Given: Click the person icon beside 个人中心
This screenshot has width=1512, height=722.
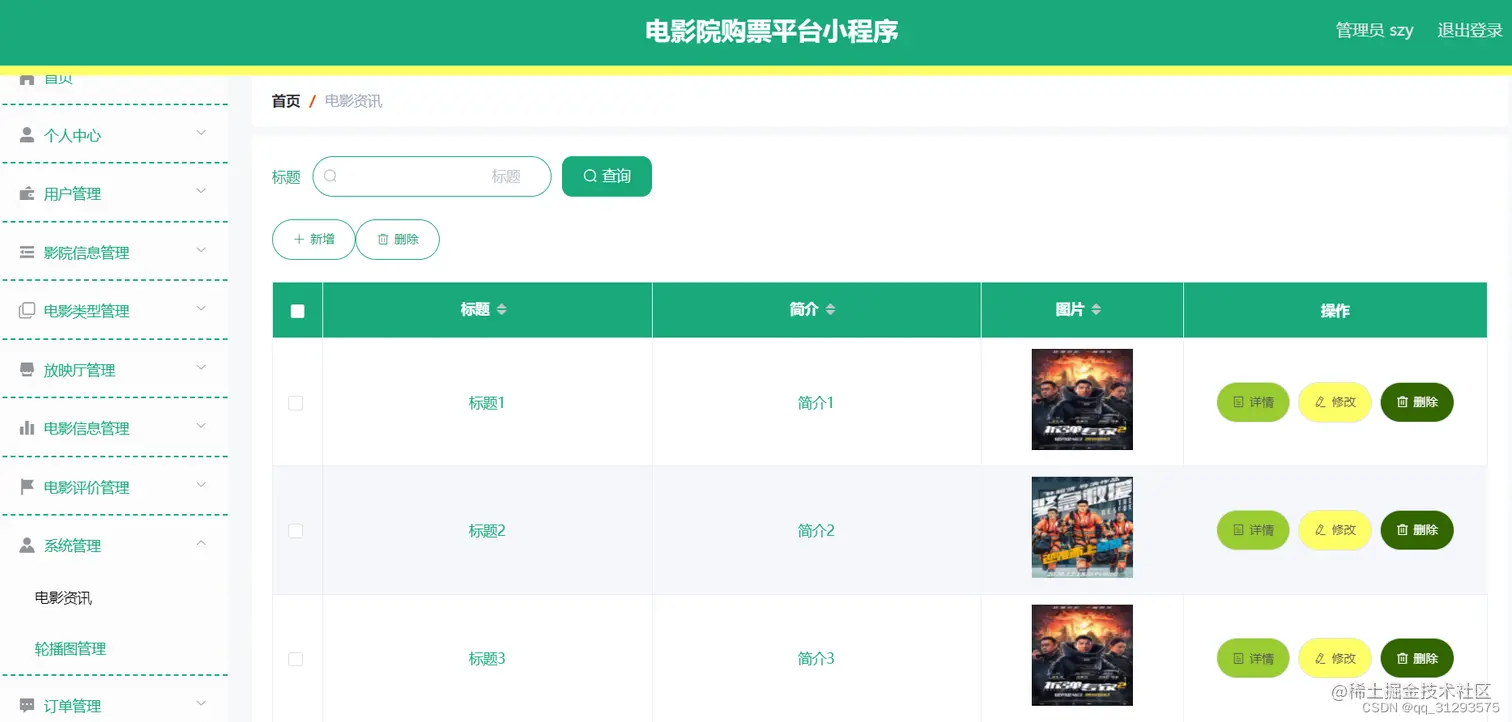Looking at the screenshot, I should [27, 135].
